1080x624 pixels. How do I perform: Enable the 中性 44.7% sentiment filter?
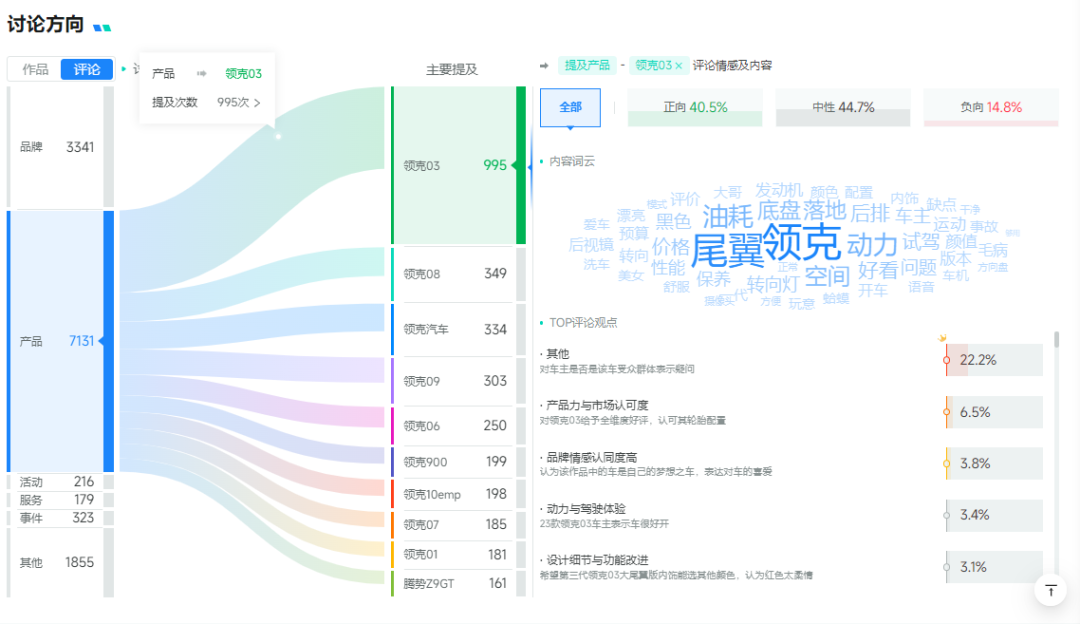coord(843,105)
